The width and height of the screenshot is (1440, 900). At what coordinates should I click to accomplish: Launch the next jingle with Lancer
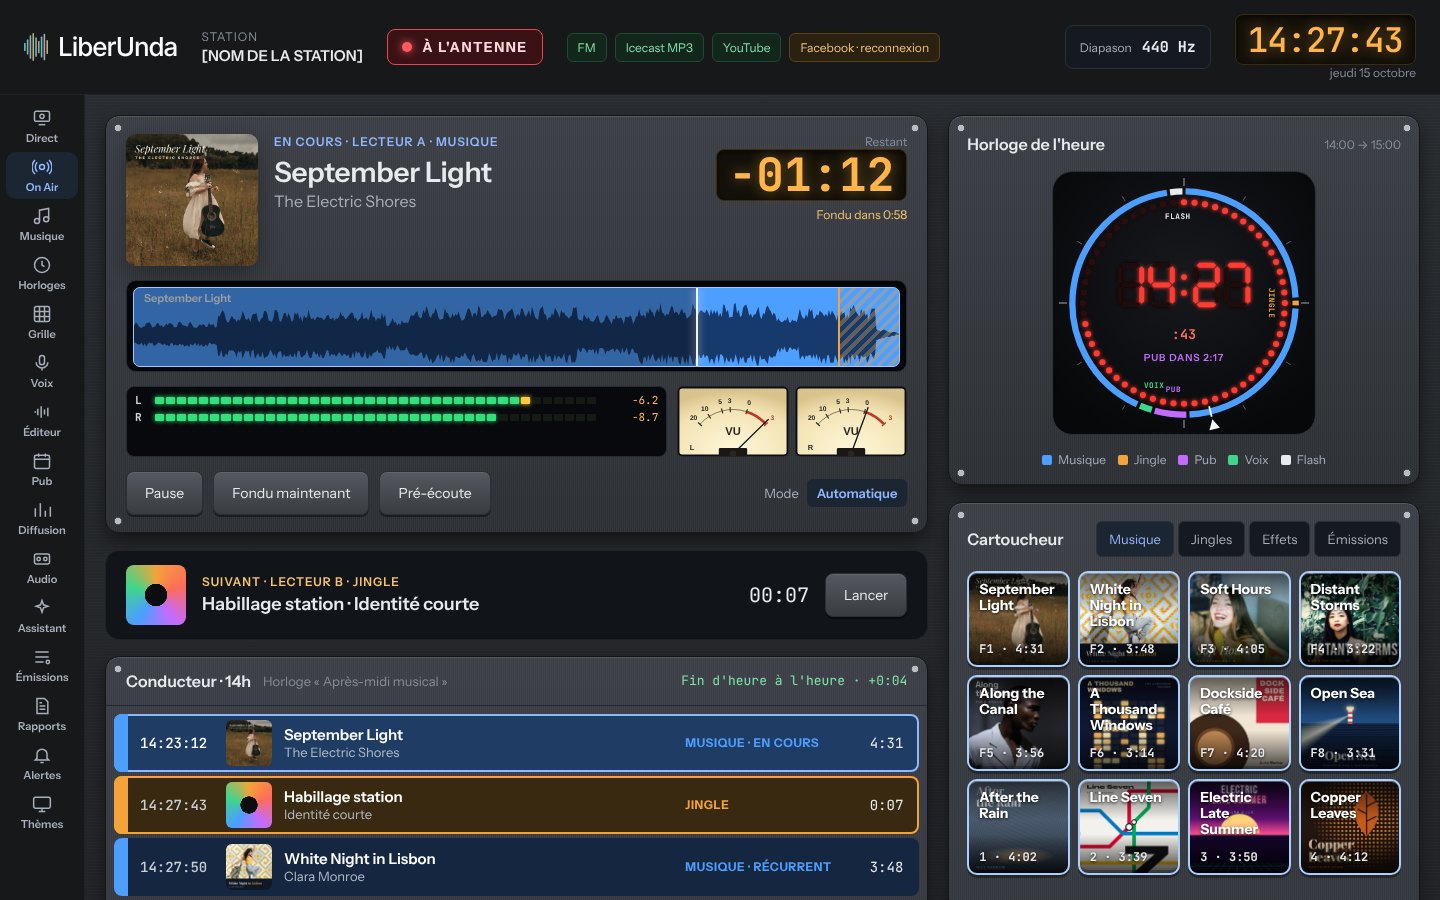(x=866, y=595)
